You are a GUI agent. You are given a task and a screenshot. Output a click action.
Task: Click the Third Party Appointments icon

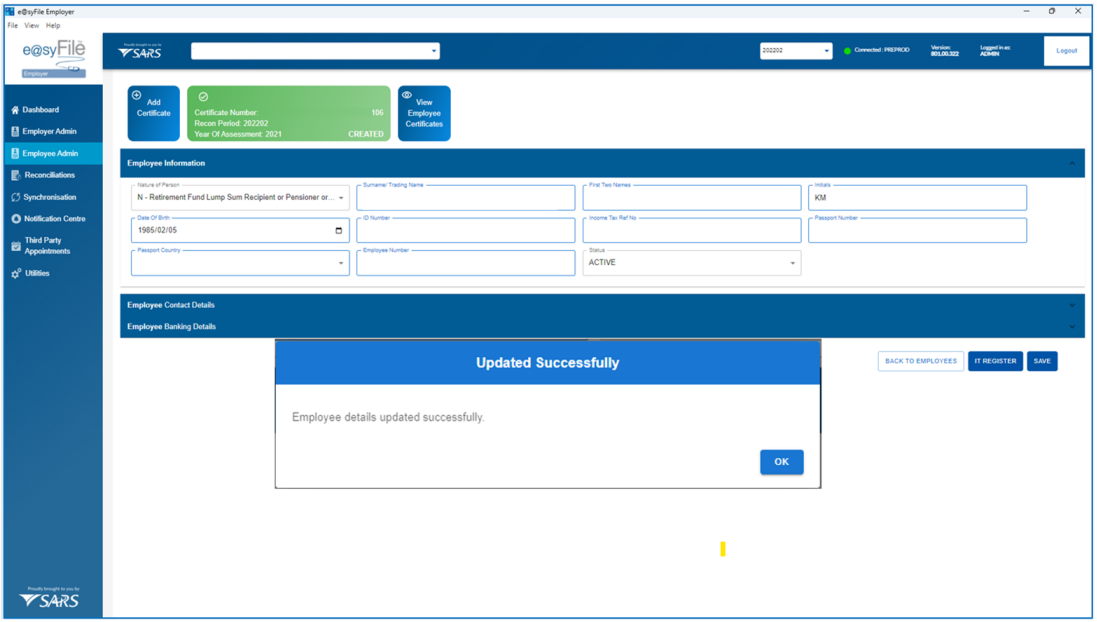(15, 246)
